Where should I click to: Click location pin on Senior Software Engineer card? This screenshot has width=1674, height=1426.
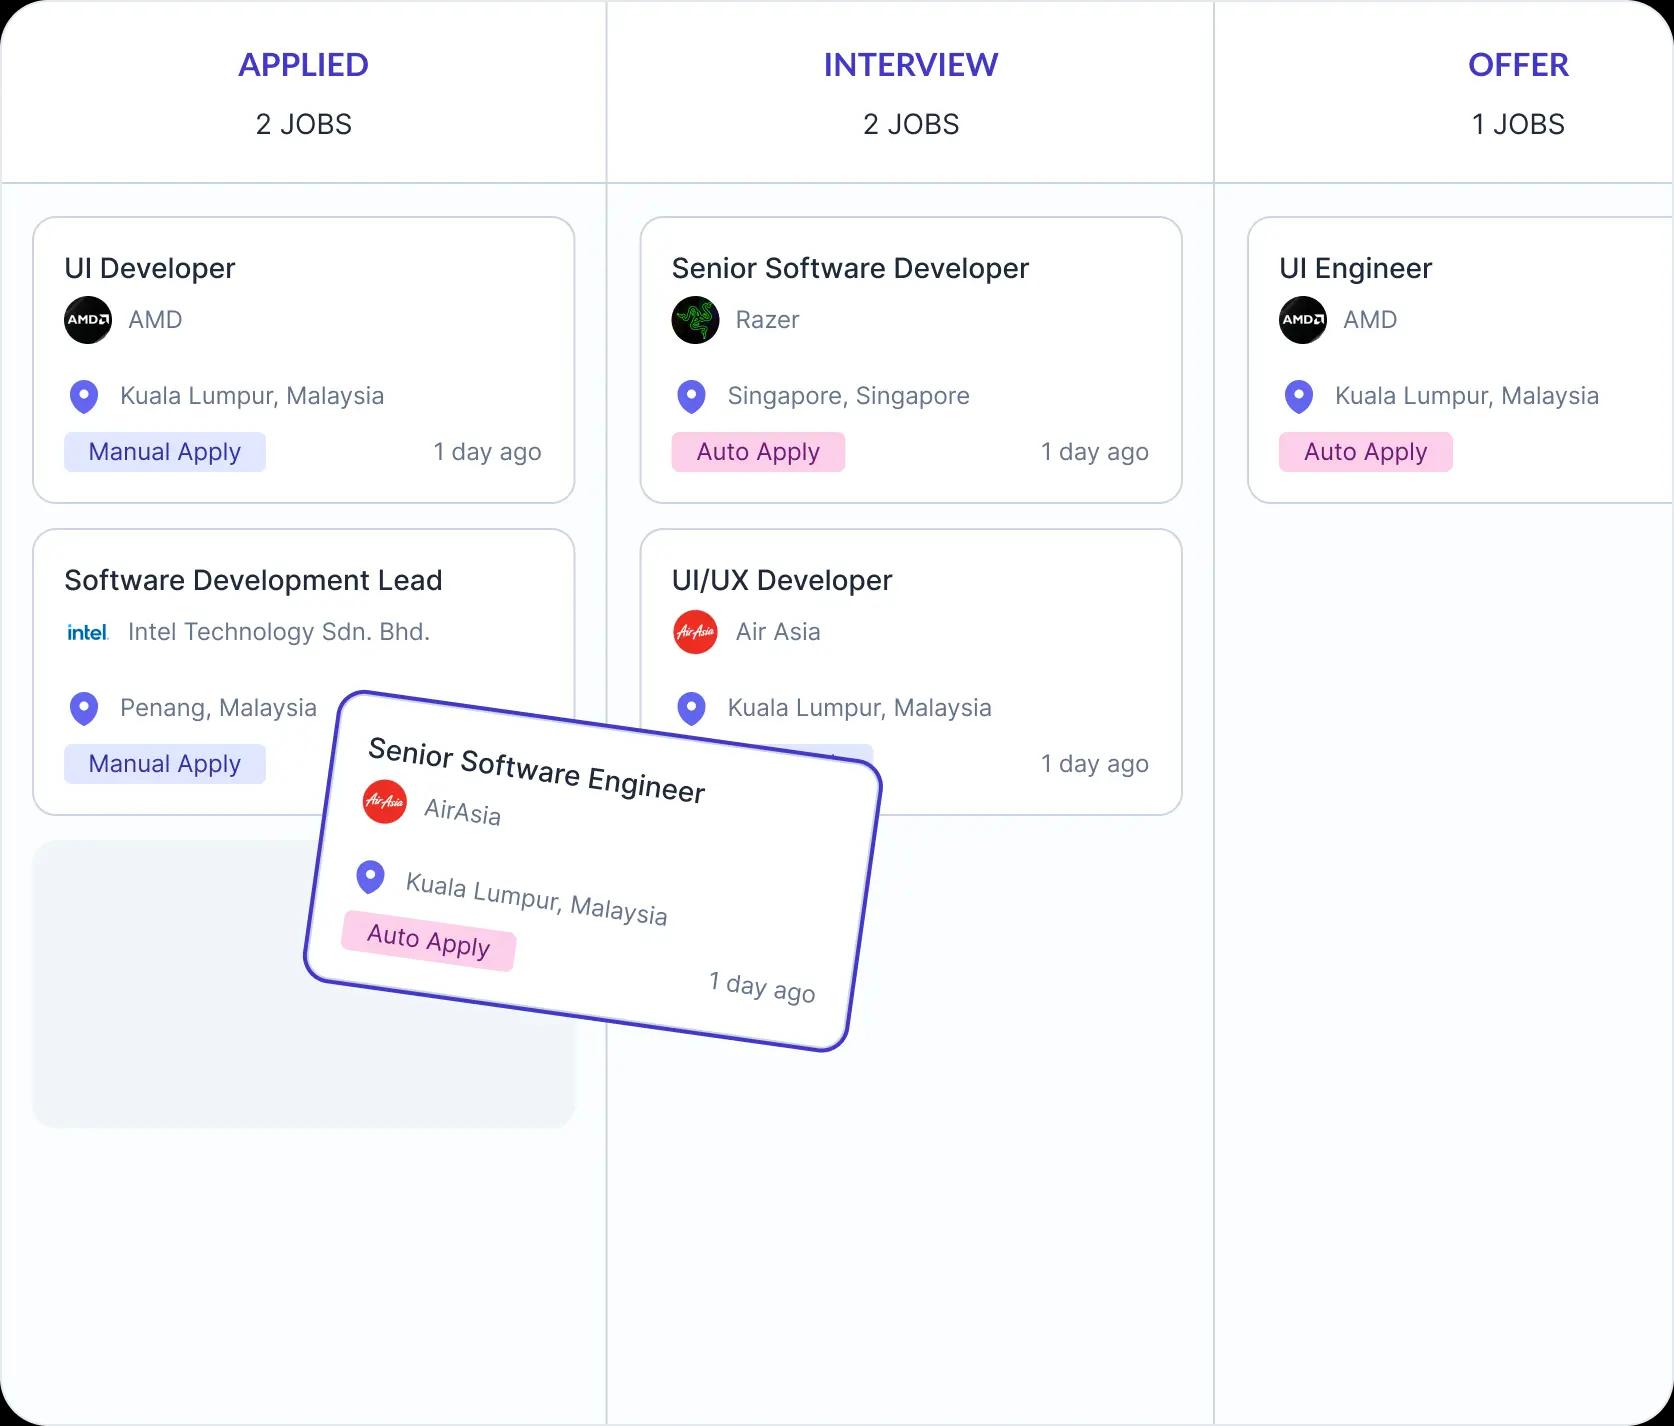(371, 877)
